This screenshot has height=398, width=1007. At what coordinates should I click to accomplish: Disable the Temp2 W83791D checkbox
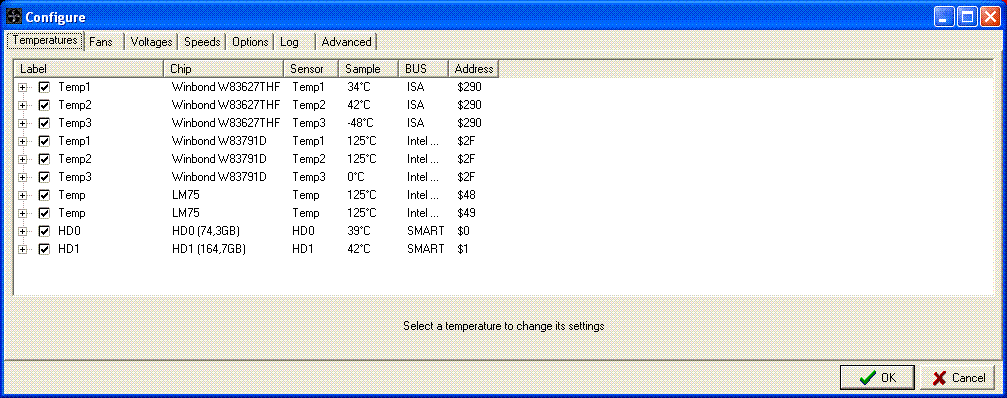tap(44, 159)
